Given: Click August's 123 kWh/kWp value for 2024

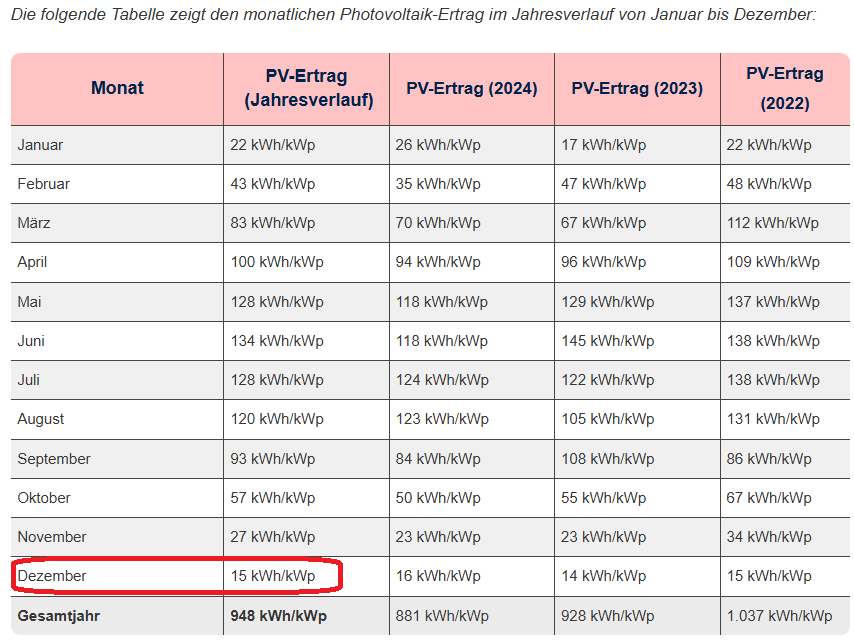Looking at the screenshot, I should tap(442, 419).
